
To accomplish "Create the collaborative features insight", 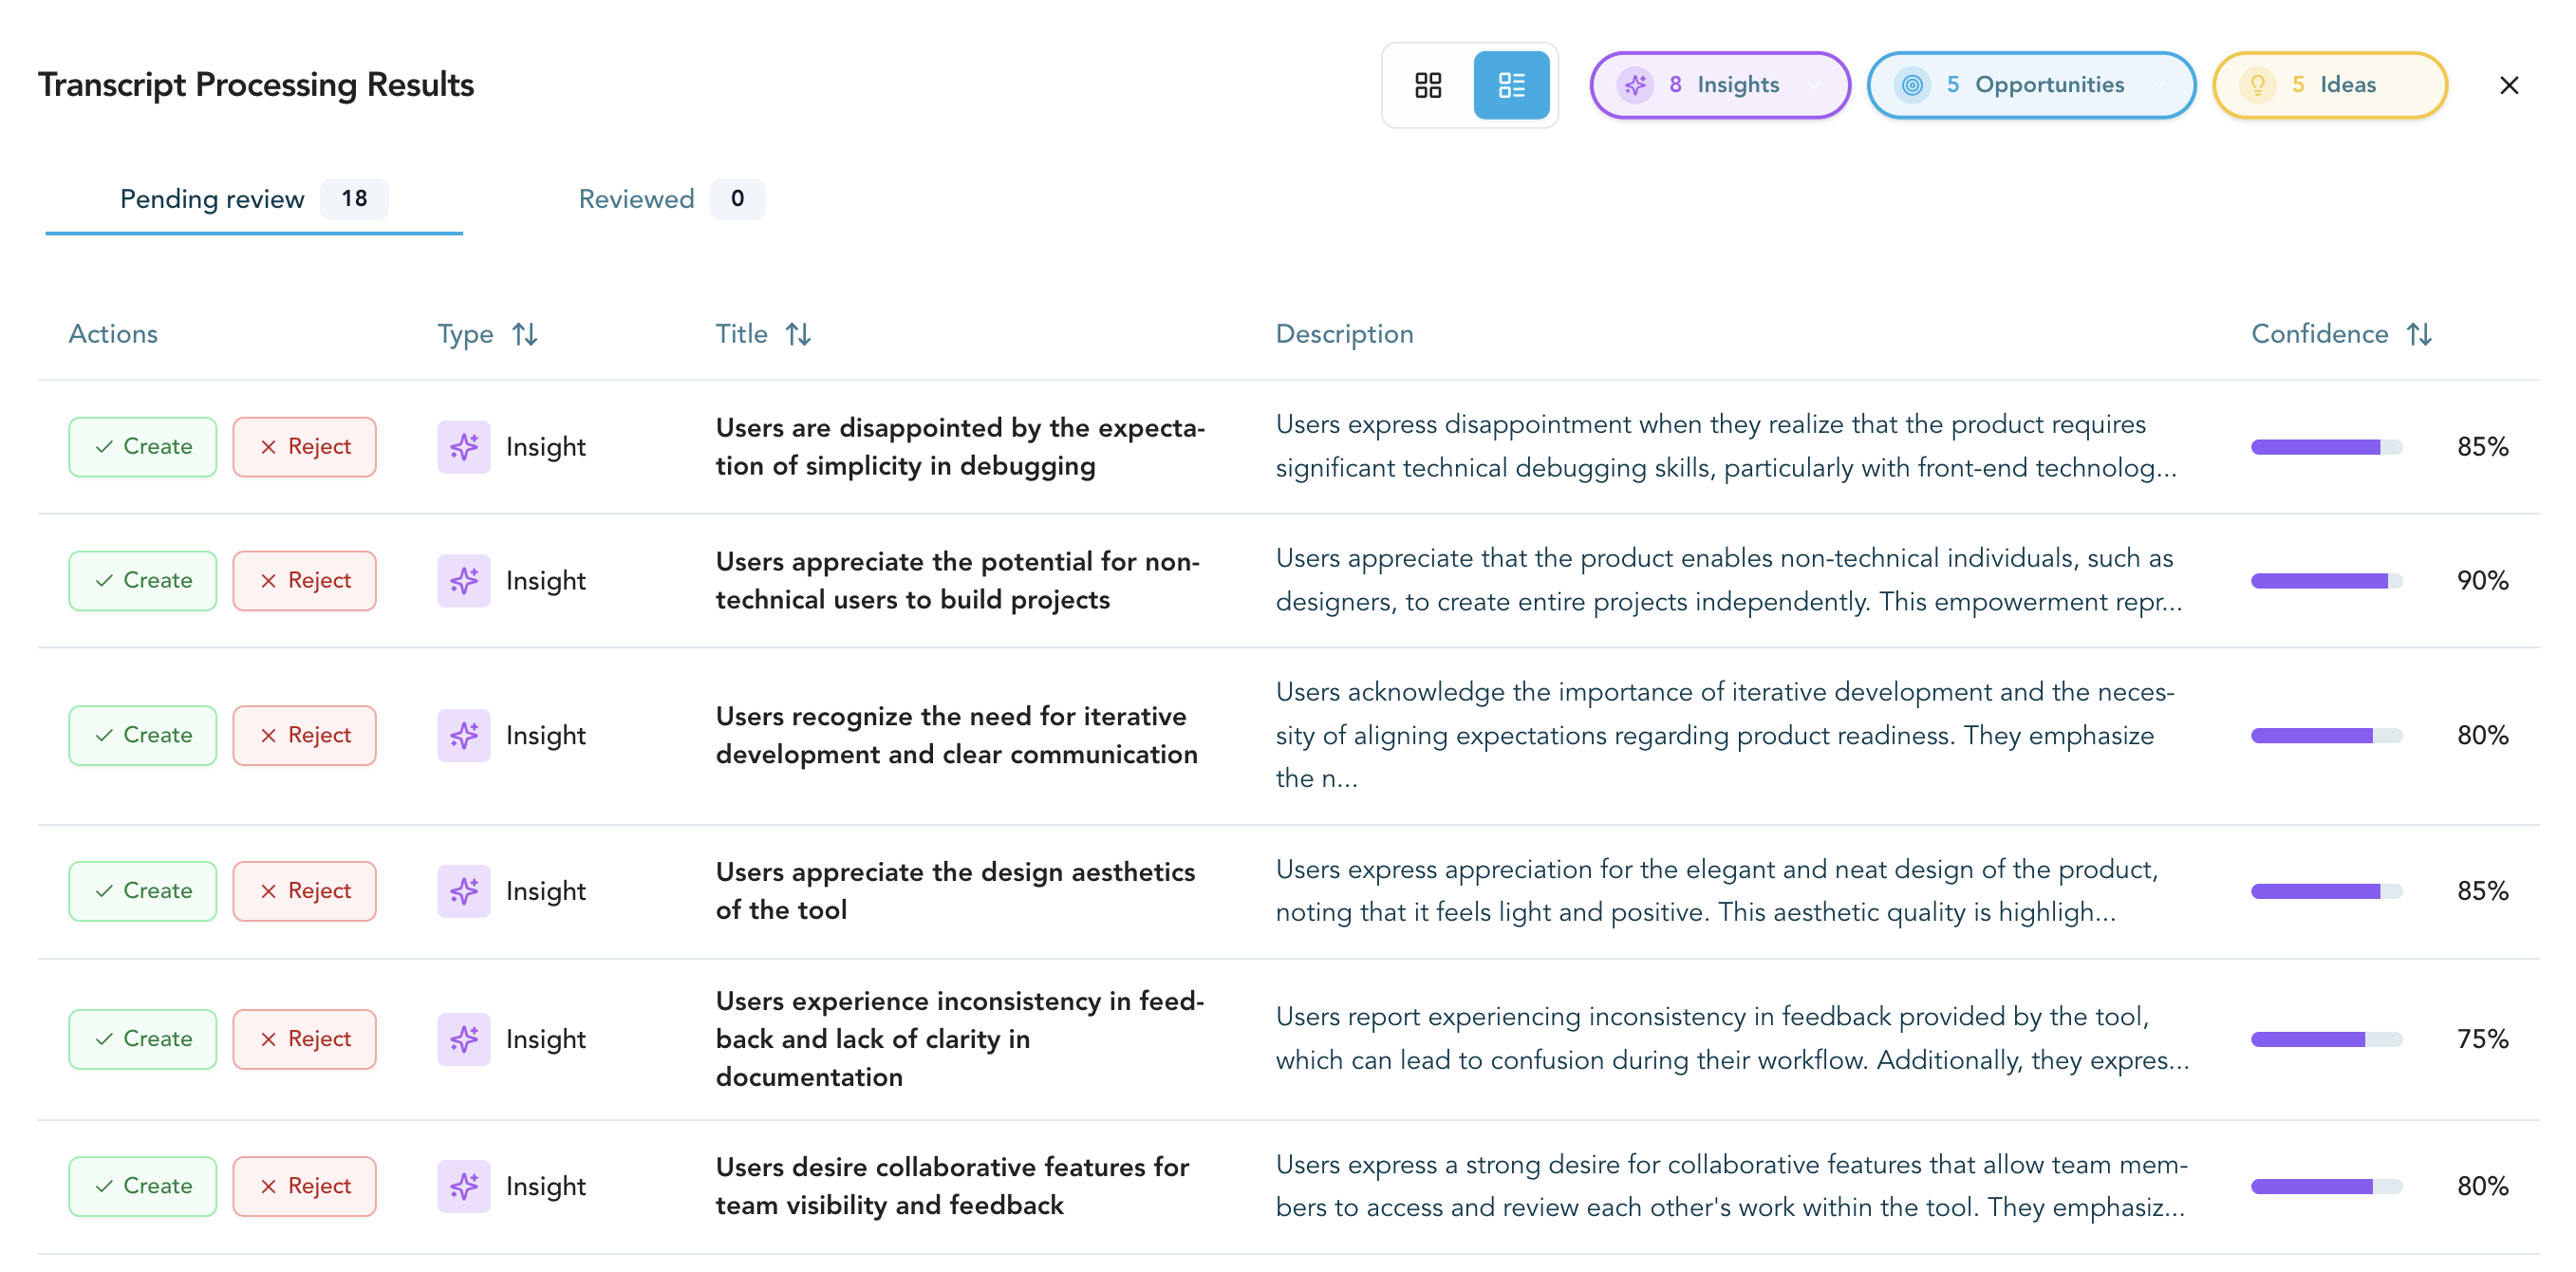I will coord(142,1186).
